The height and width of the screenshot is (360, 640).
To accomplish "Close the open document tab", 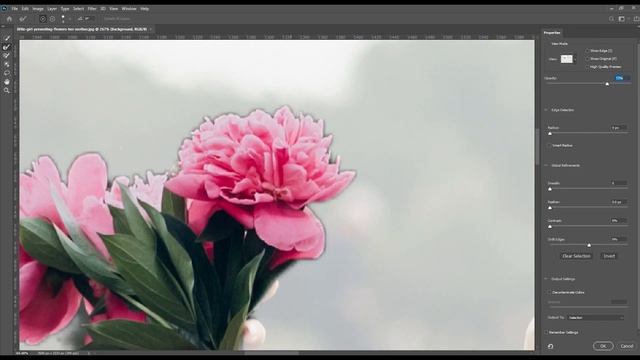I will coord(151,29).
